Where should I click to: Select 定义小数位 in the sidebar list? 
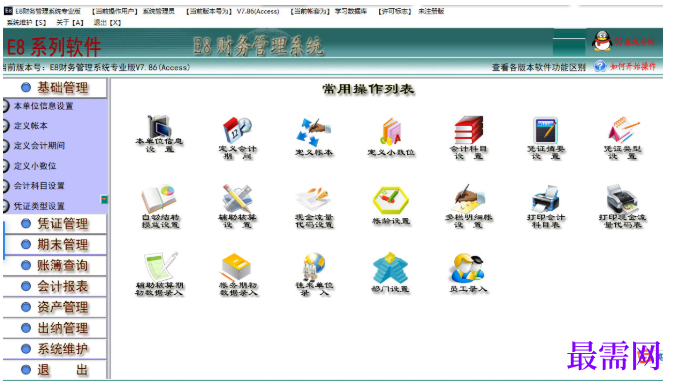click(35, 166)
